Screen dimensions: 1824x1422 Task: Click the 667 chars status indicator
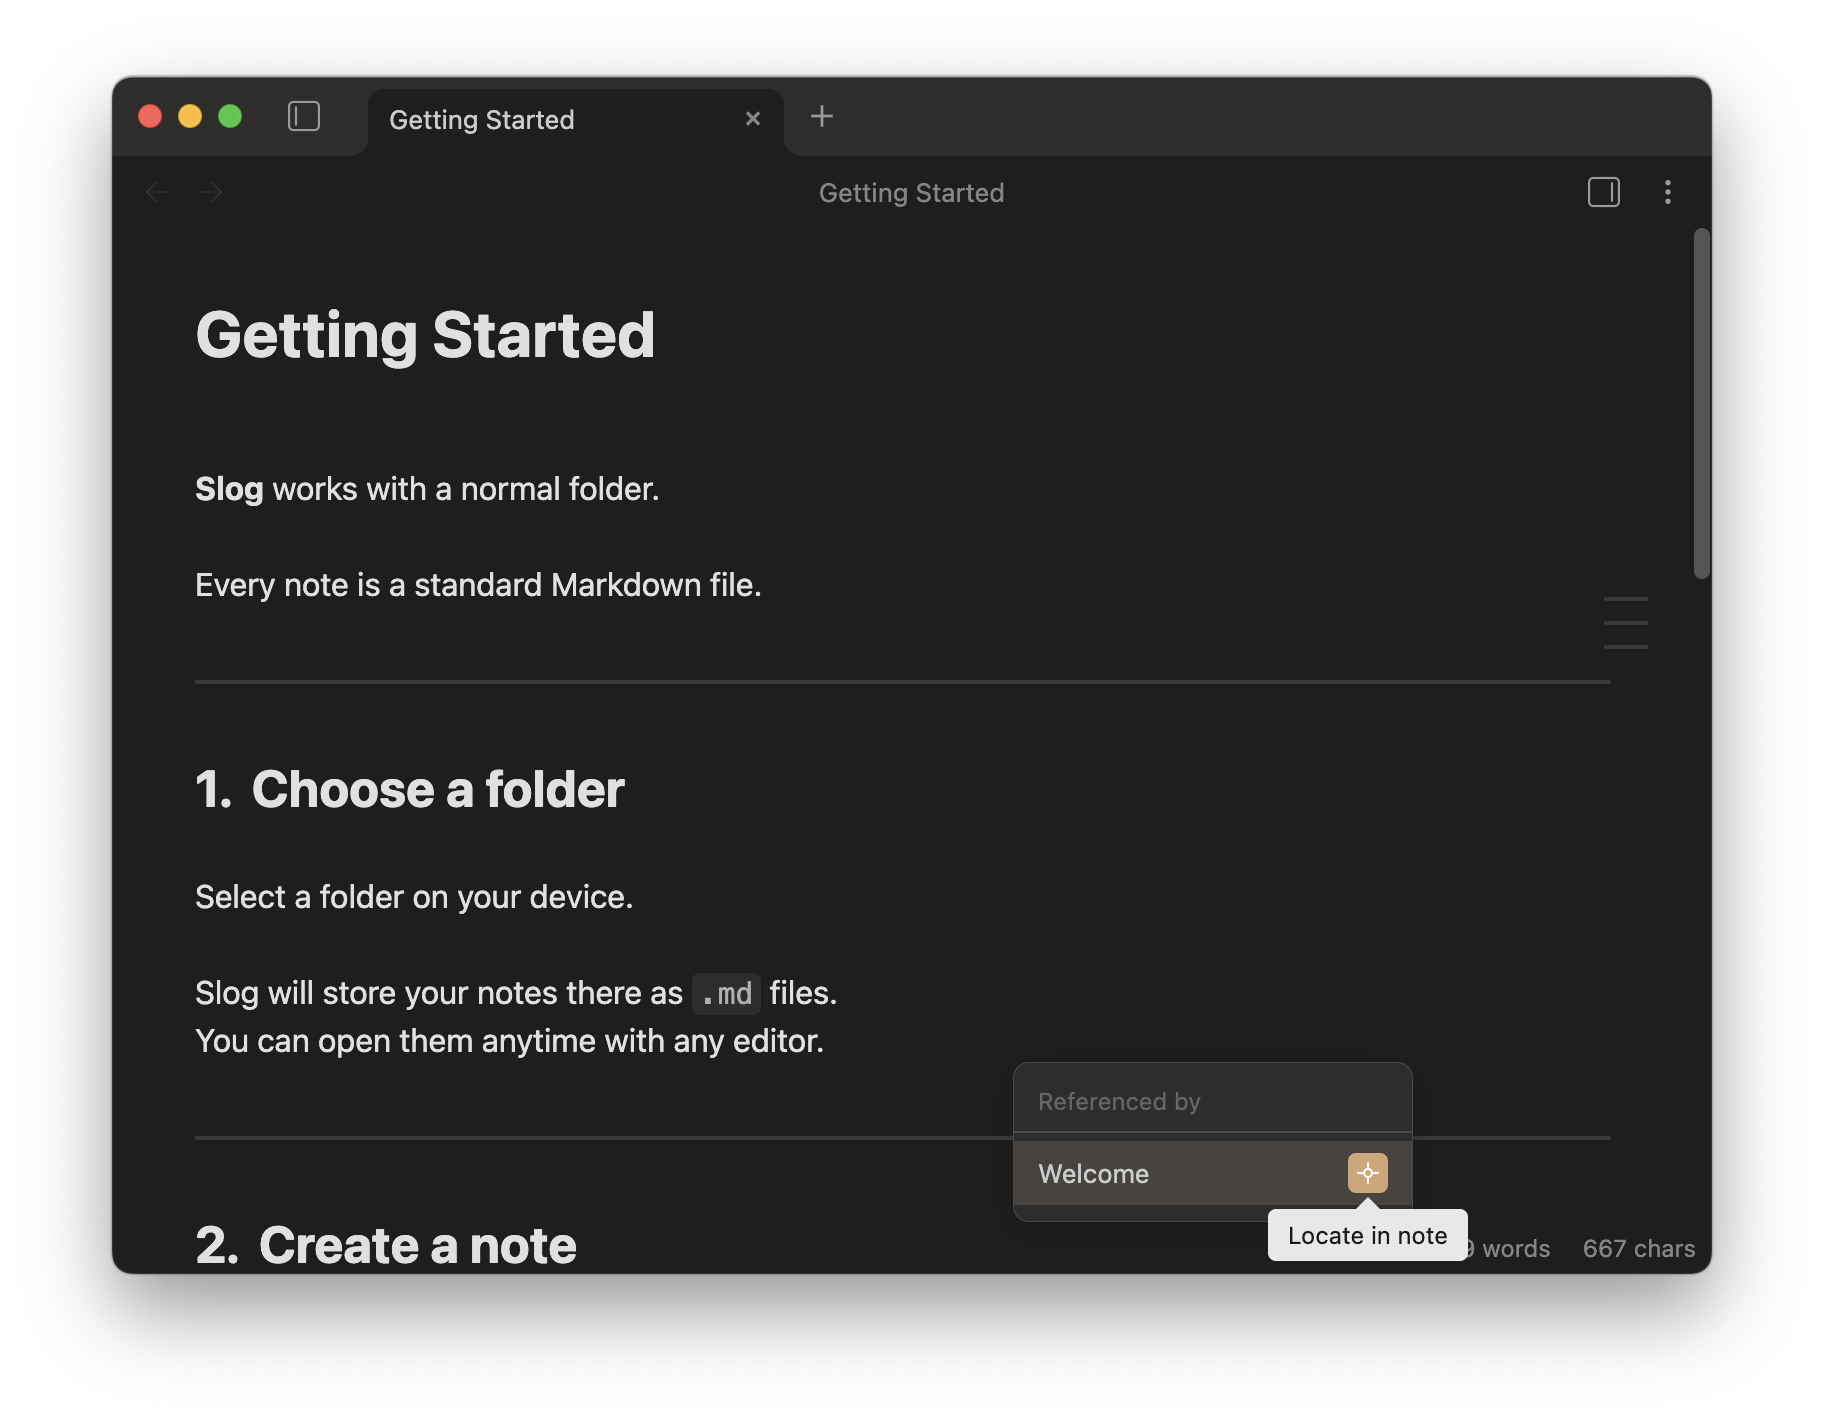pos(1638,1248)
